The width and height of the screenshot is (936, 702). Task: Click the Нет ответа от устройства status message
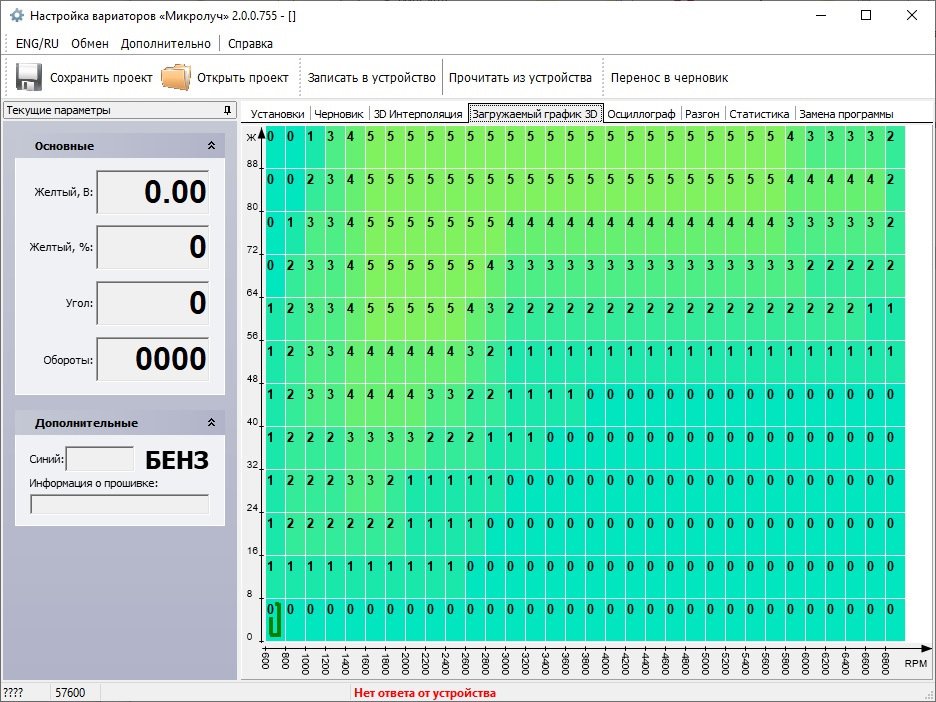tap(425, 693)
